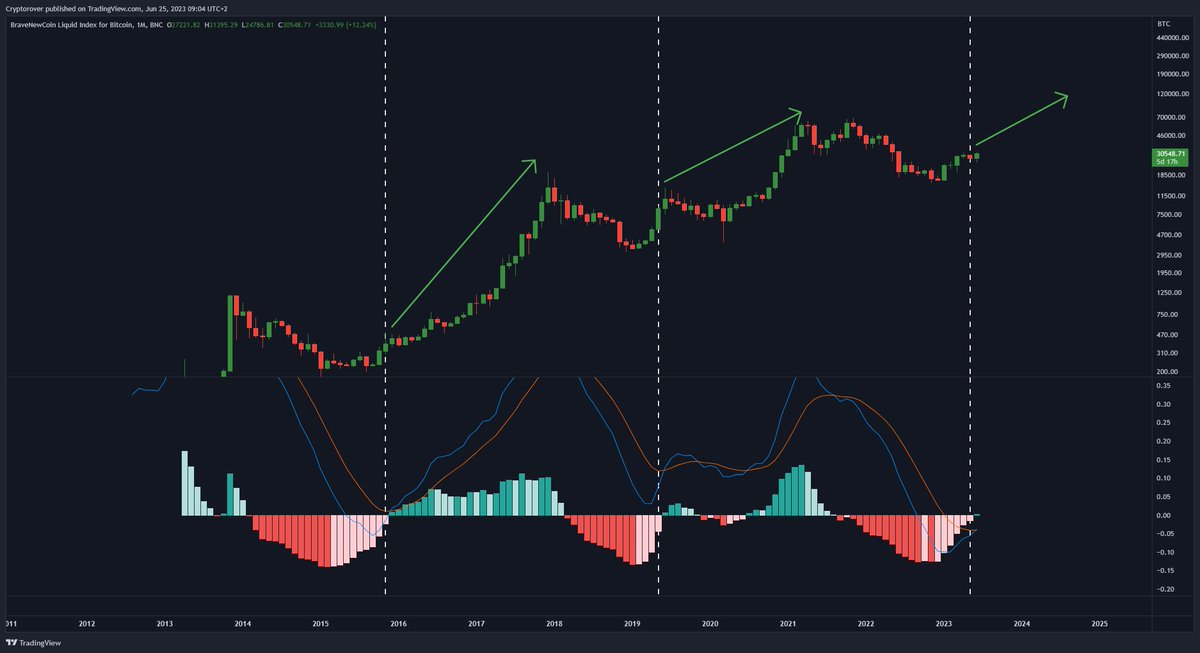This screenshot has width=1200, height=653.
Task: Click the 440000.00 price scale label
Action: pos(1171,38)
